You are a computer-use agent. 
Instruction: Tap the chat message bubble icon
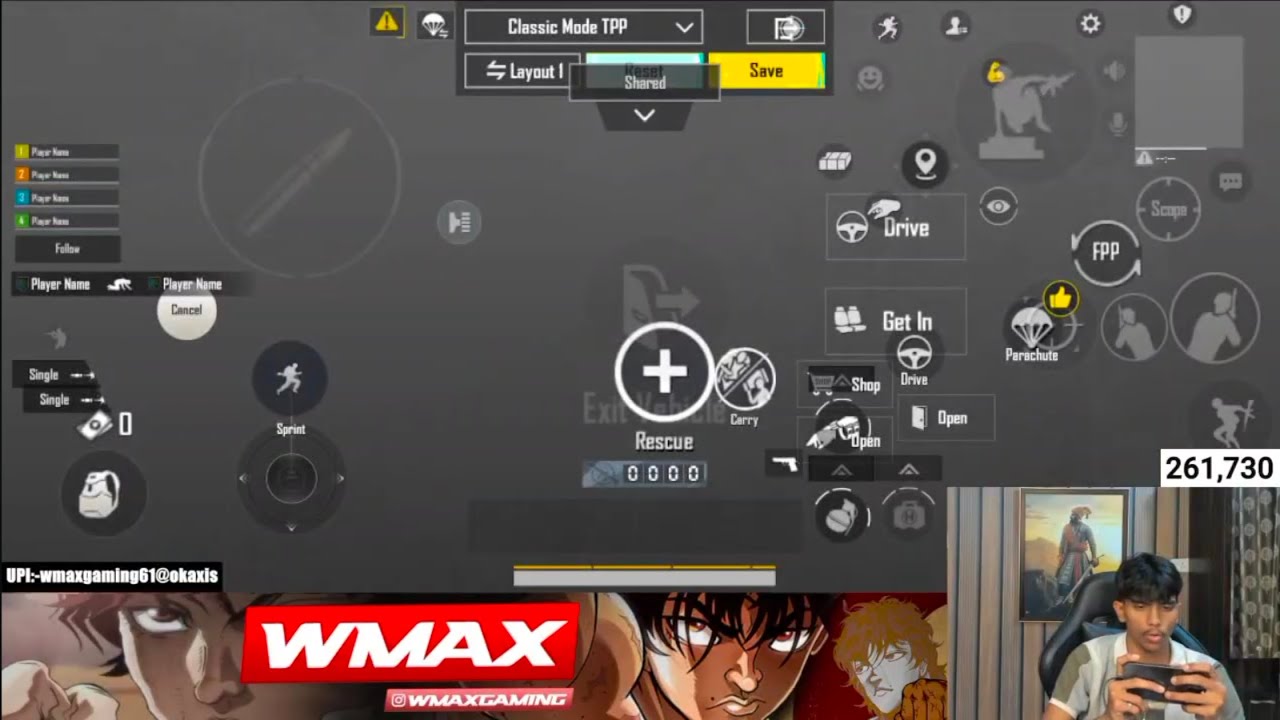(1231, 181)
